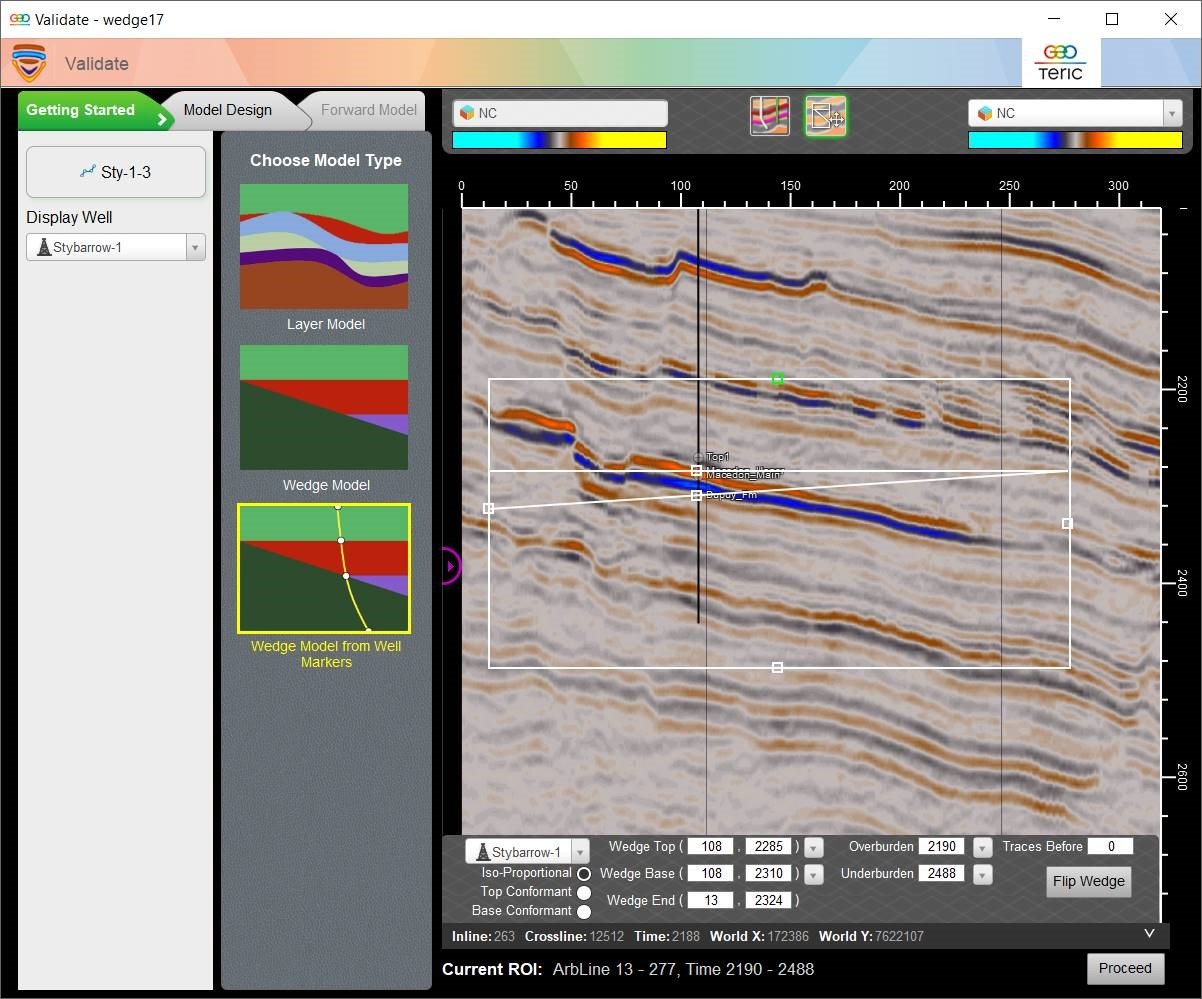Activate the ROI box move tool icon
The image size is (1202, 999).
[826, 116]
